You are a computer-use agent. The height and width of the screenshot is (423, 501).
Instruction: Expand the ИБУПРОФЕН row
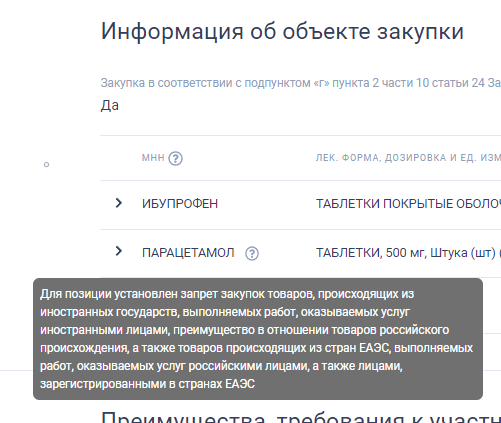click(119, 203)
